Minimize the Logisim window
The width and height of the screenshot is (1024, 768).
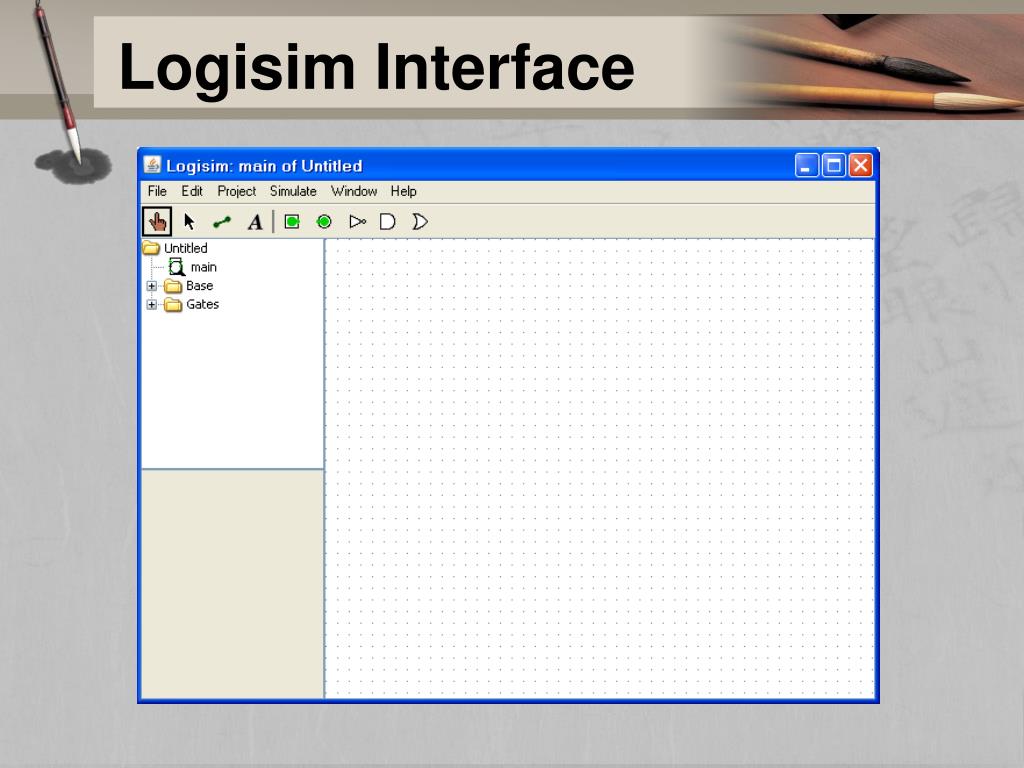coord(807,165)
